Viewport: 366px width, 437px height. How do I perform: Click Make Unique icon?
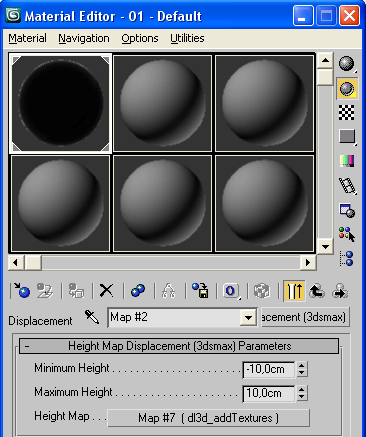168,291
